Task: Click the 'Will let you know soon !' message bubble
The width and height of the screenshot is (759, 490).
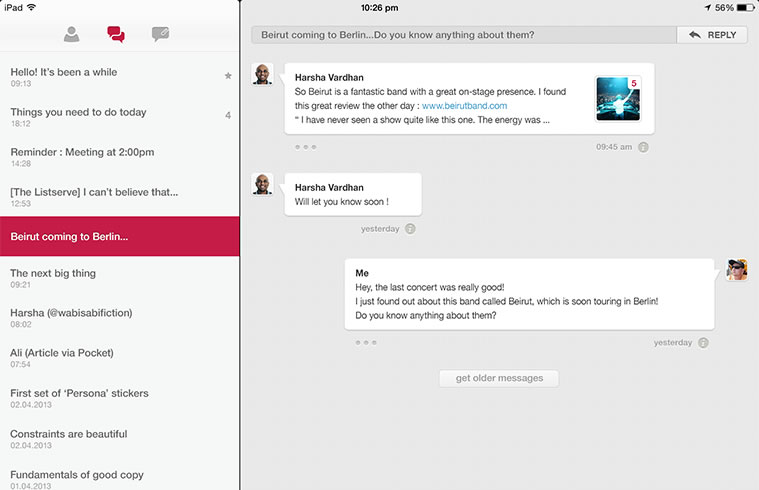Action: pos(353,194)
